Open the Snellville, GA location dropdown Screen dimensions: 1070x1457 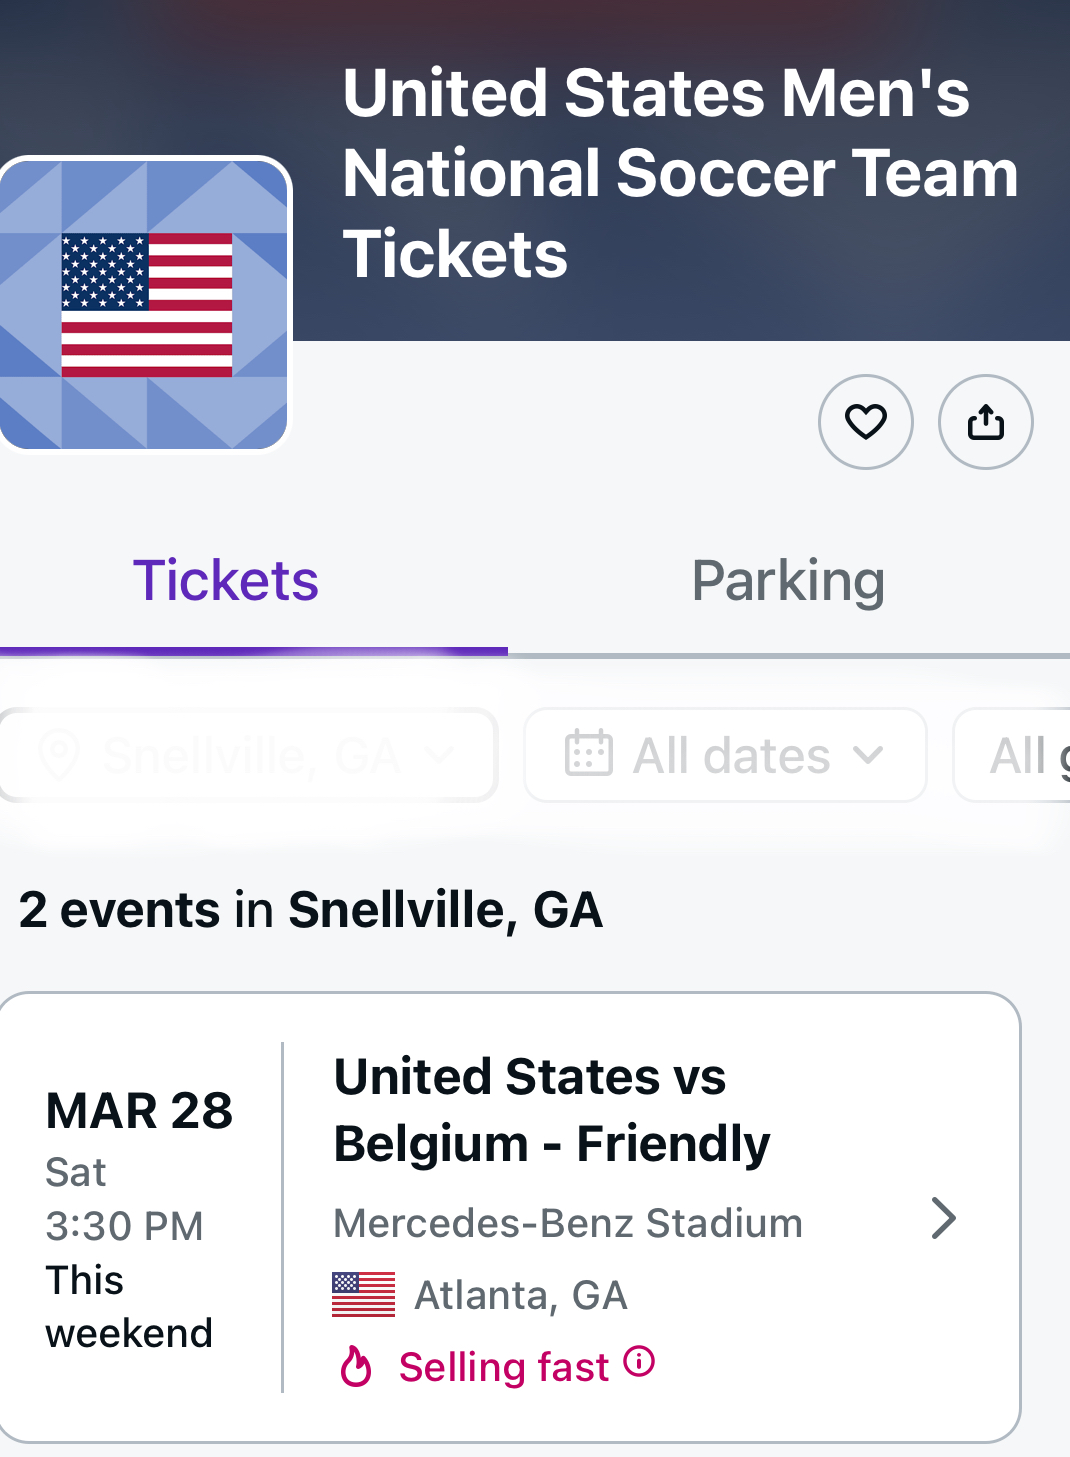(x=248, y=755)
